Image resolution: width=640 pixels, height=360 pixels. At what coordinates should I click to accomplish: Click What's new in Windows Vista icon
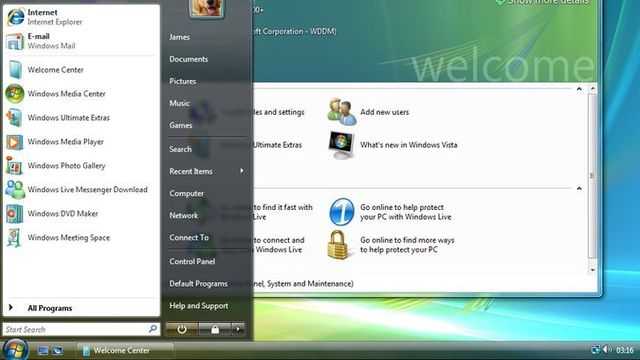pos(341,145)
